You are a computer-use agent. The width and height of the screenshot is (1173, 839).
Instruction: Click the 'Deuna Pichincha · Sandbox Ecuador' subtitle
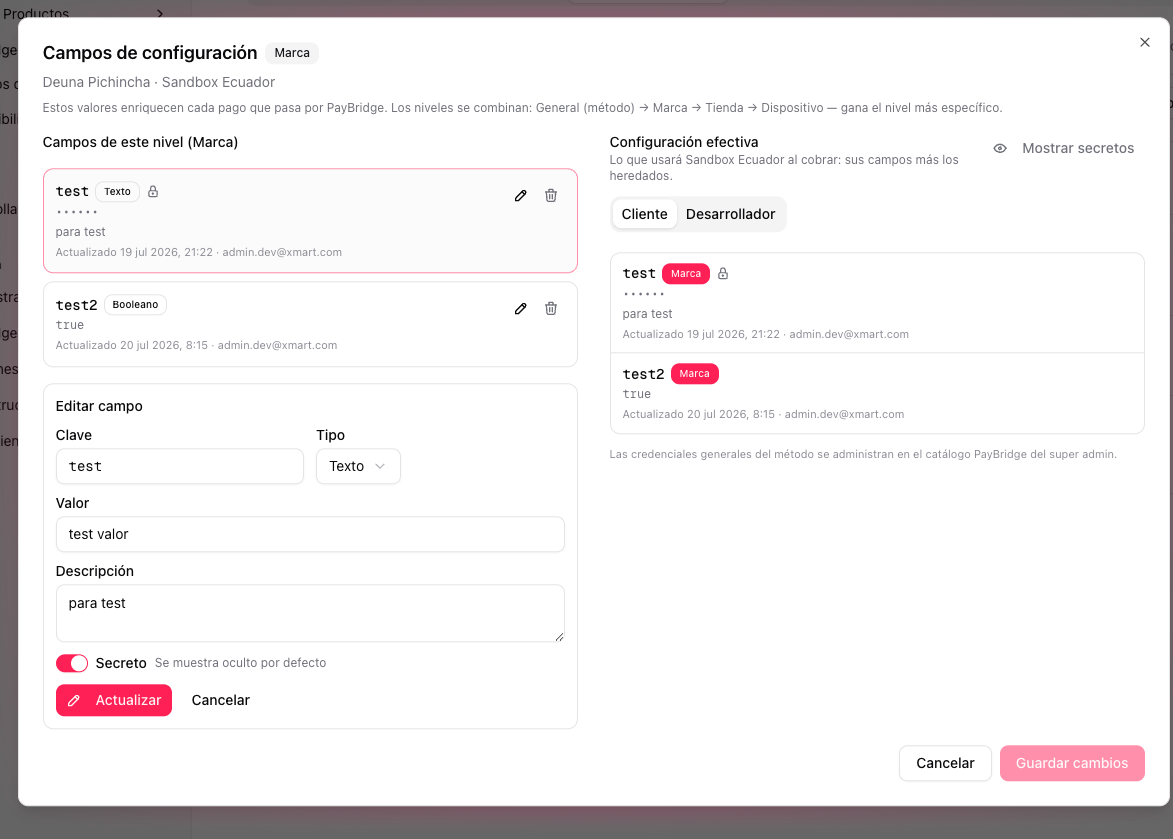159,82
